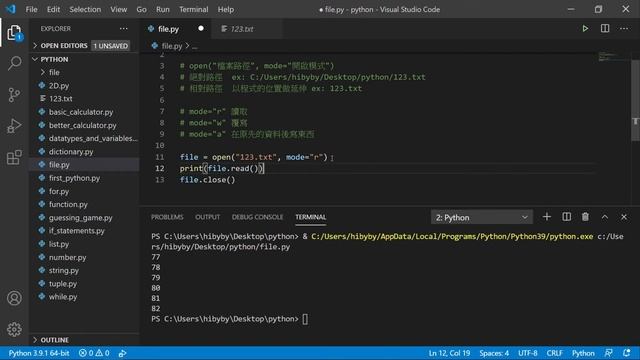Open the Explorer view in activity bar
The width and height of the screenshot is (640, 360).
click(x=14, y=33)
